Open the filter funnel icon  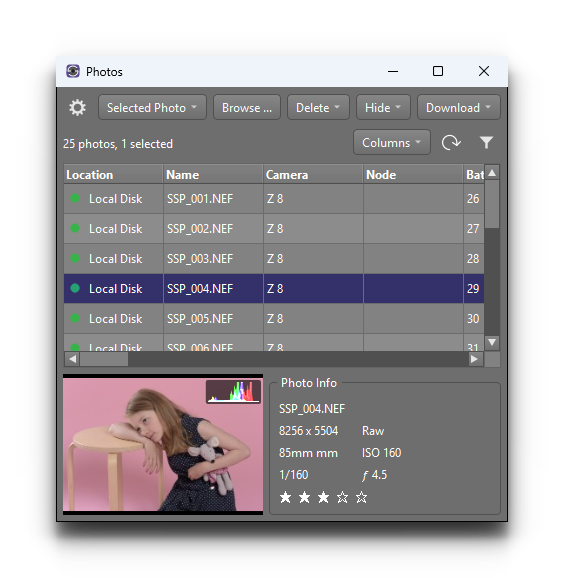pyautogui.click(x=486, y=142)
